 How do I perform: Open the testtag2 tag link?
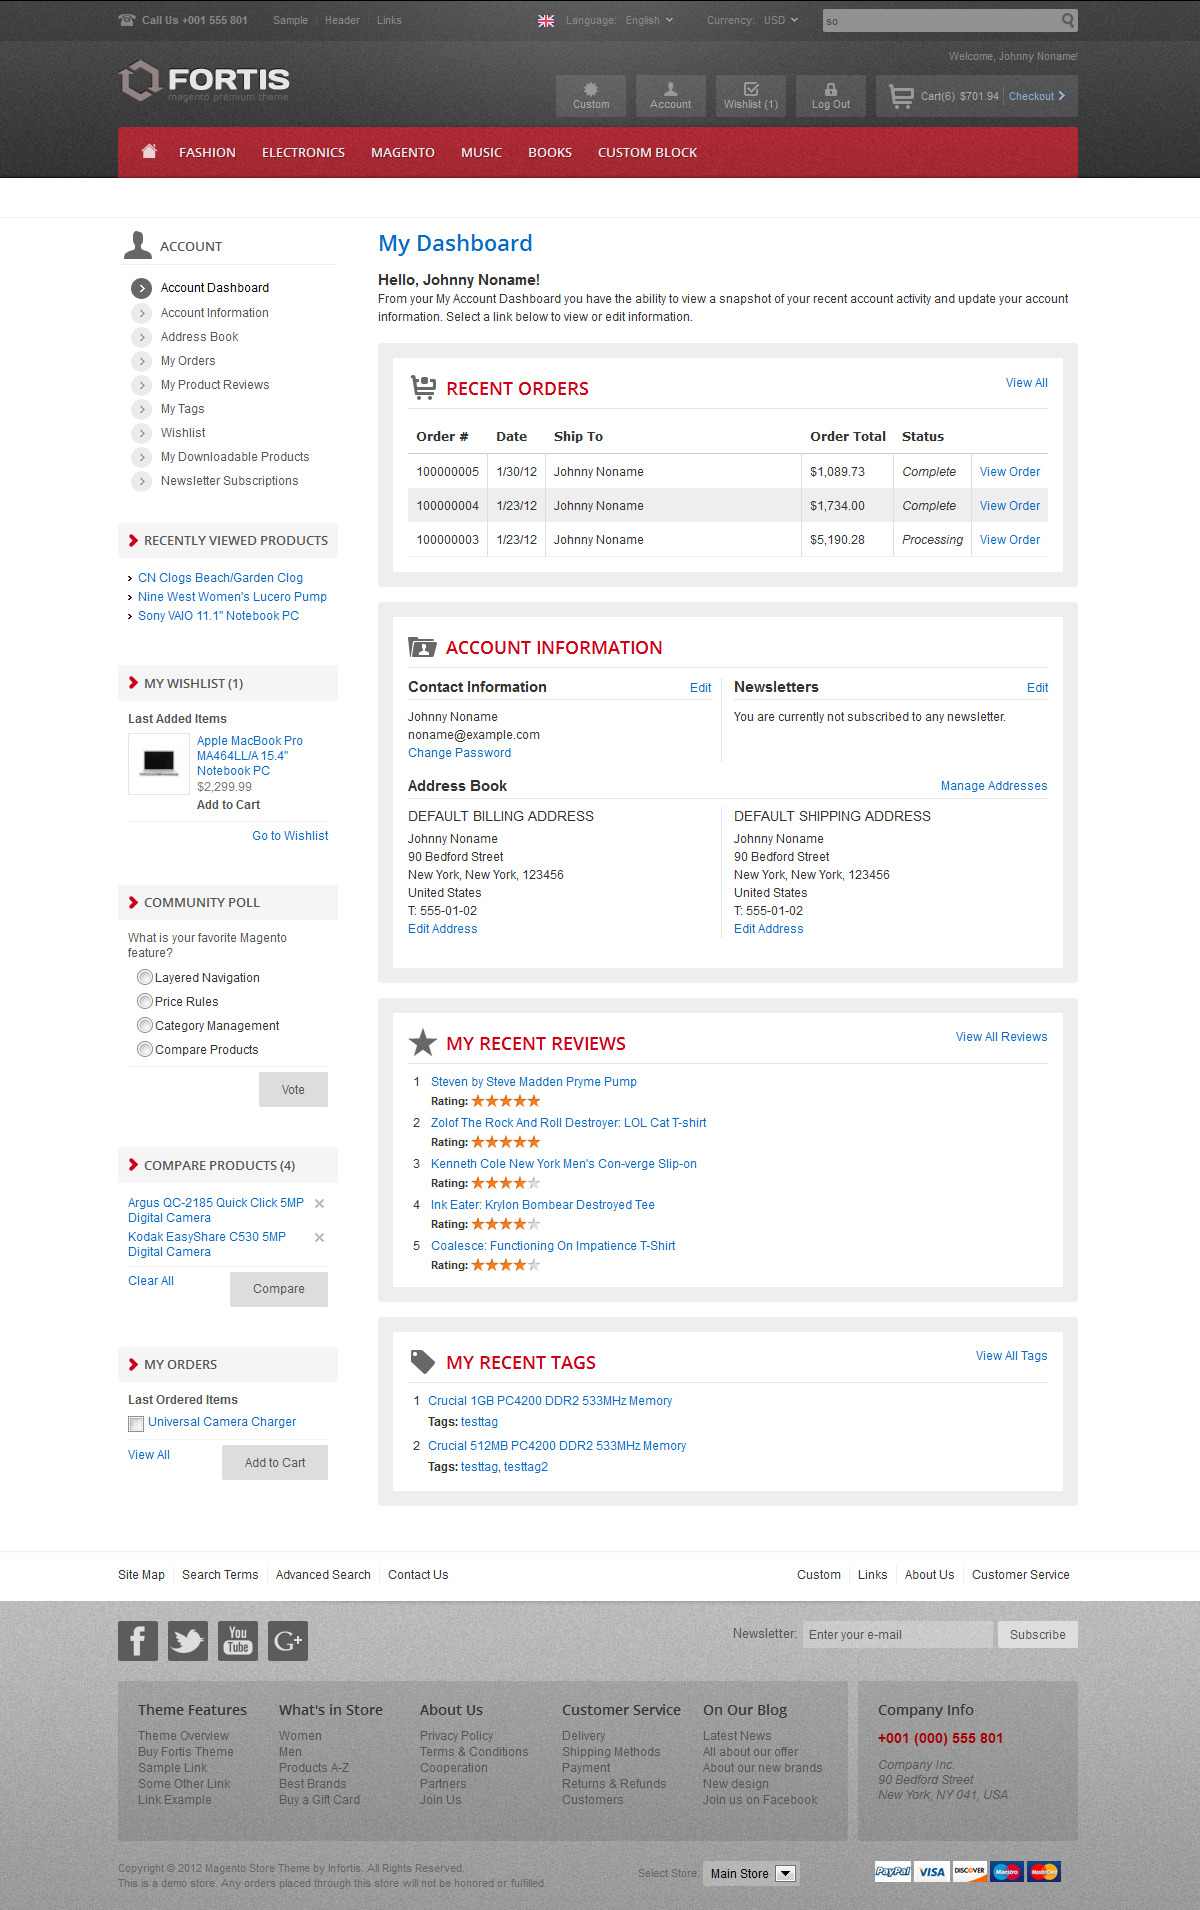pyautogui.click(x=526, y=1467)
